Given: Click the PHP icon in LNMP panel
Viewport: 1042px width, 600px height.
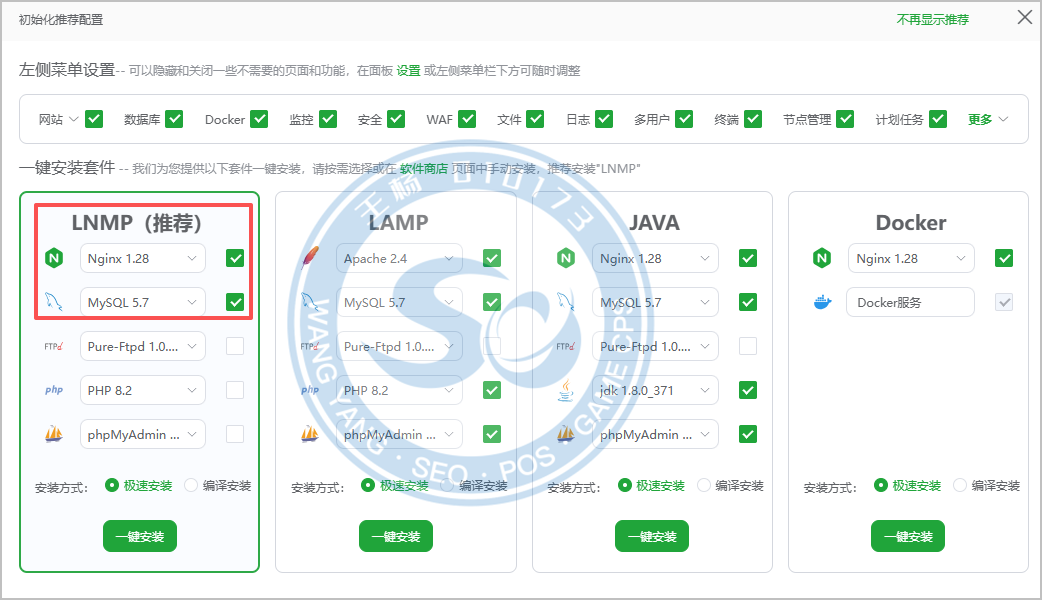Looking at the screenshot, I should pos(54,390).
